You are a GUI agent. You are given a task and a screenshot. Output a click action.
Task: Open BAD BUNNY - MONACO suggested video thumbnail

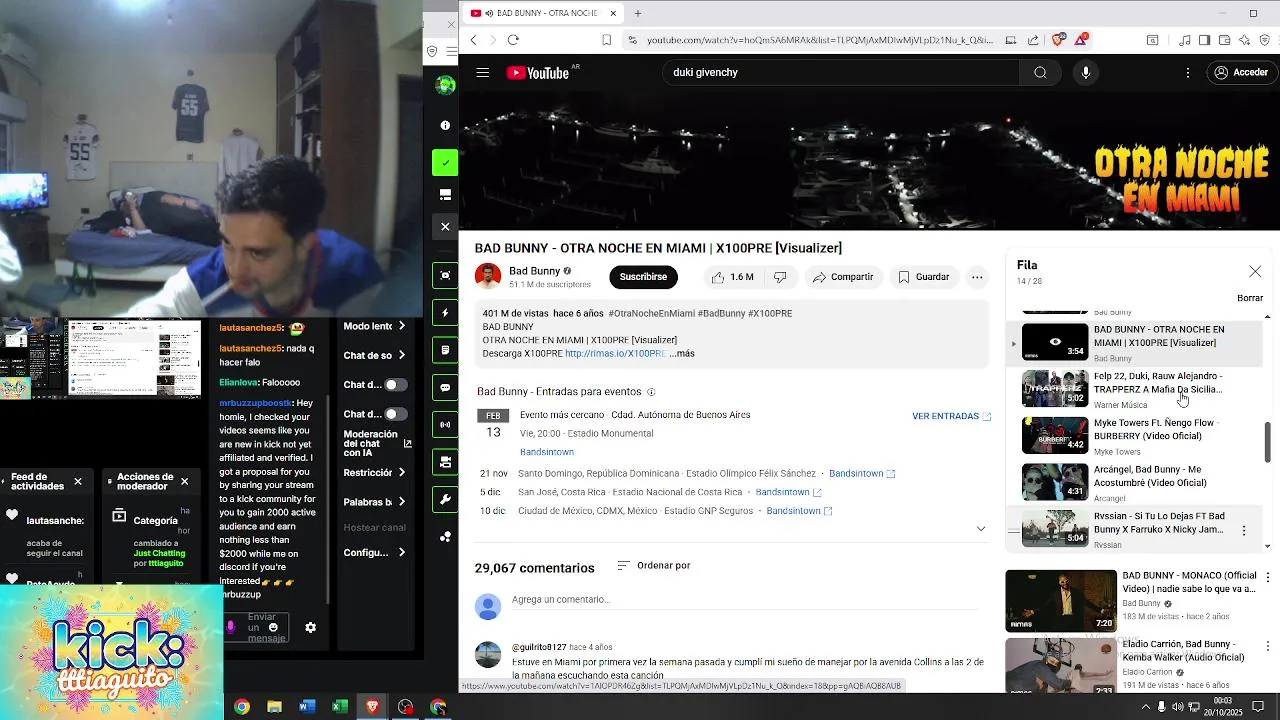pos(1061,601)
